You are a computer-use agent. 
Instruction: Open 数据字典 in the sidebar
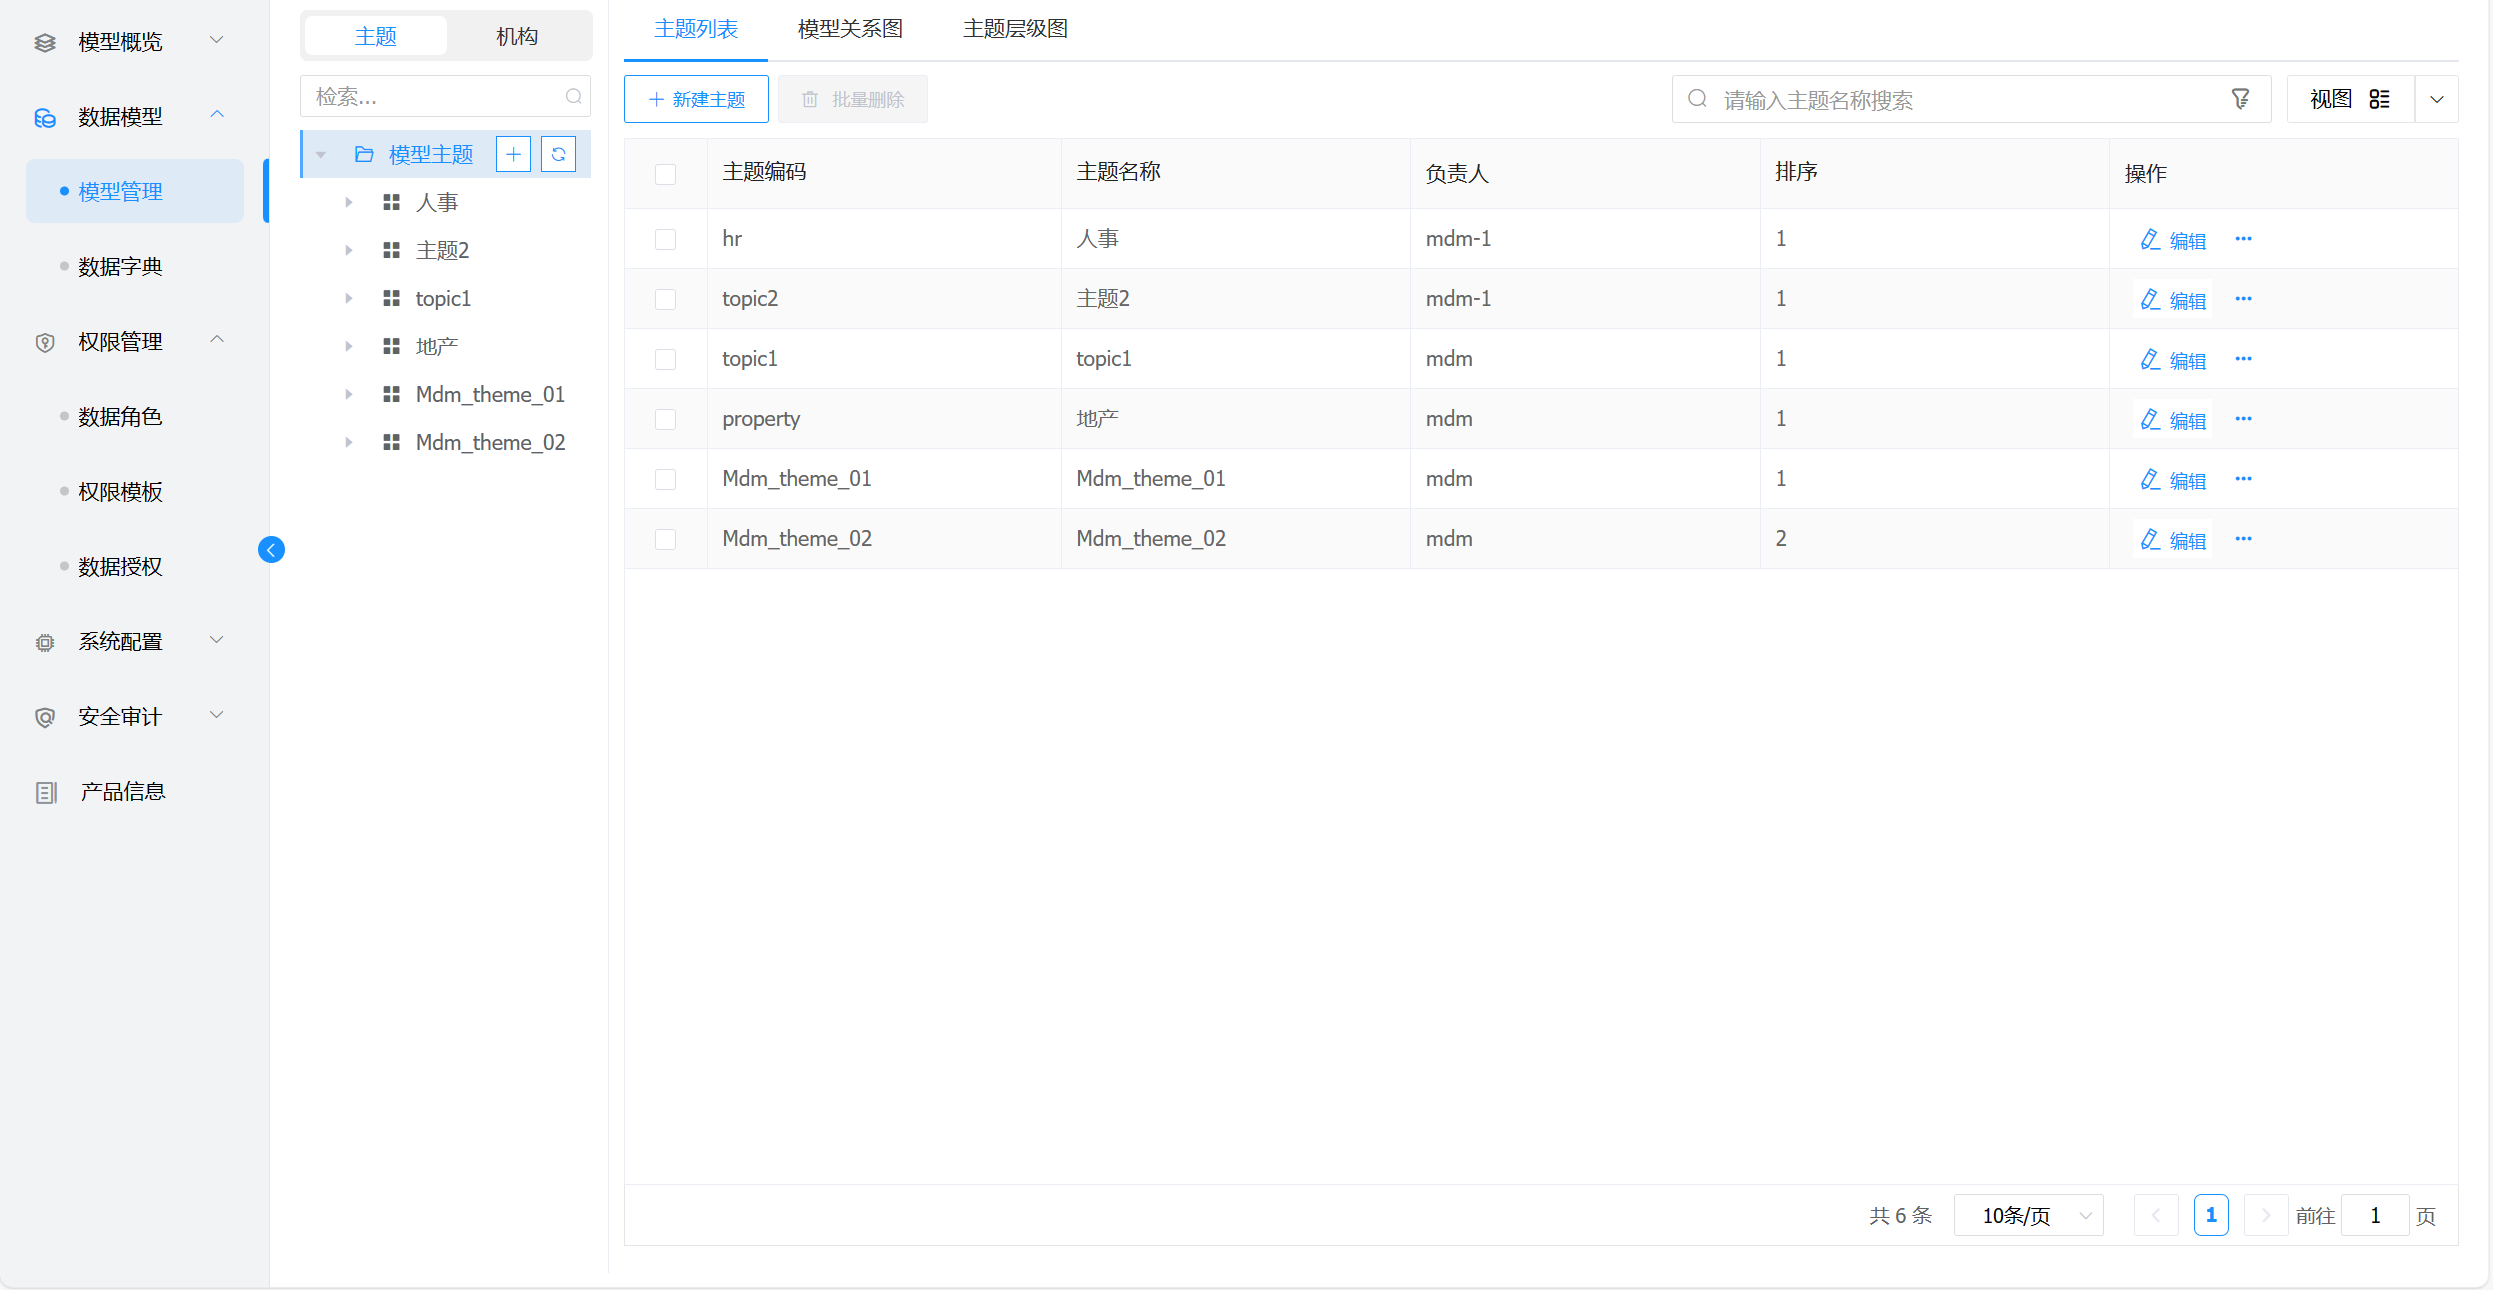click(120, 267)
